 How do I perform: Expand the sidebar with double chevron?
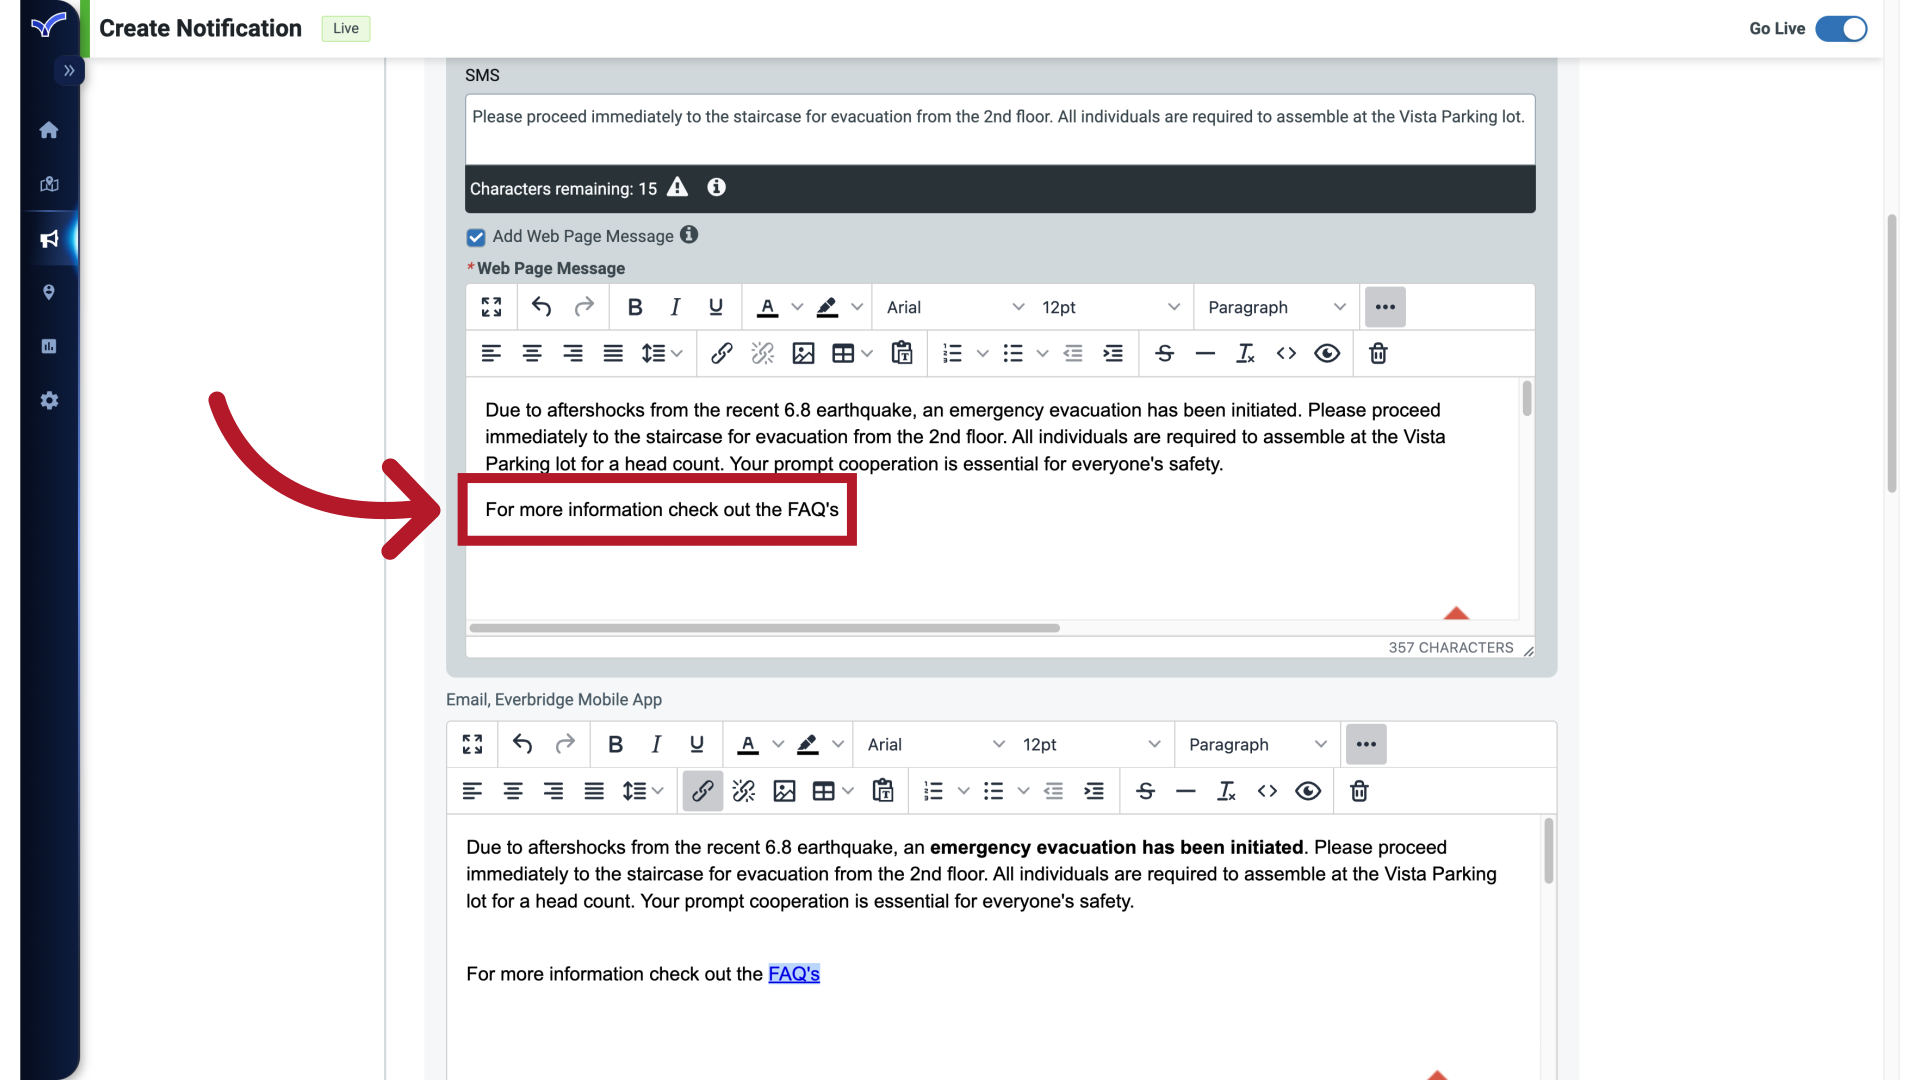click(x=69, y=71)
